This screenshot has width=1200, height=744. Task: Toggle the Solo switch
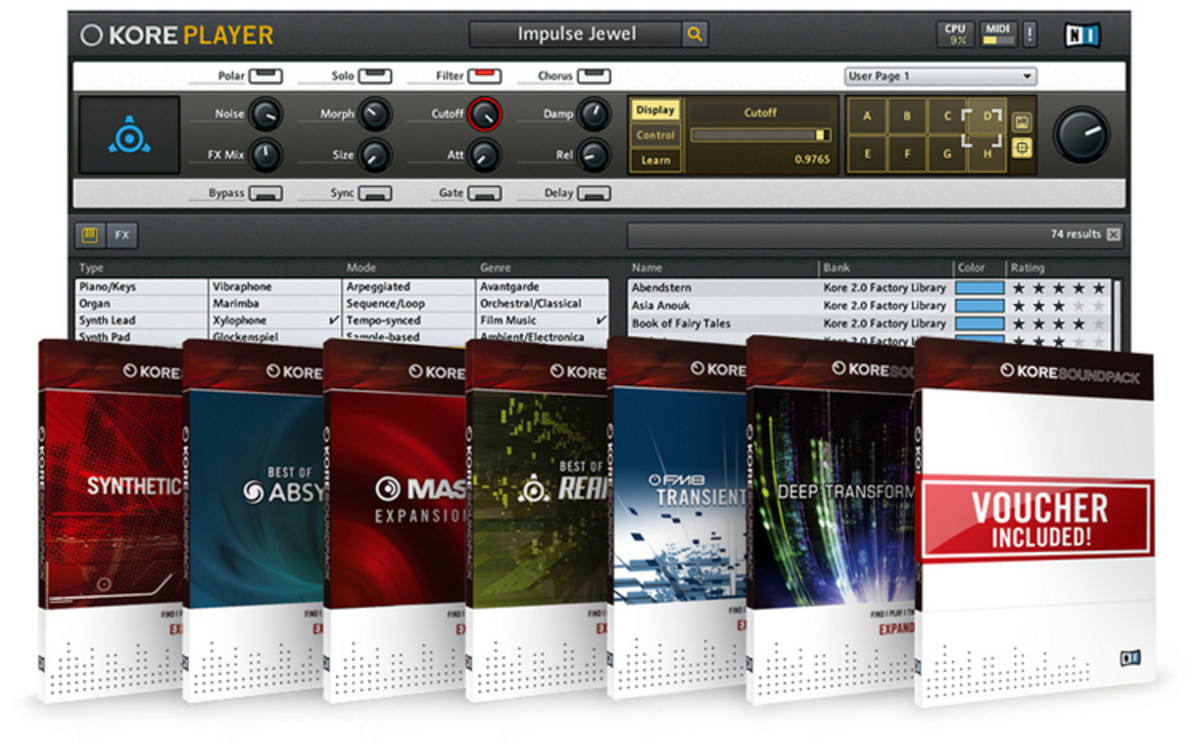[374, 76]
